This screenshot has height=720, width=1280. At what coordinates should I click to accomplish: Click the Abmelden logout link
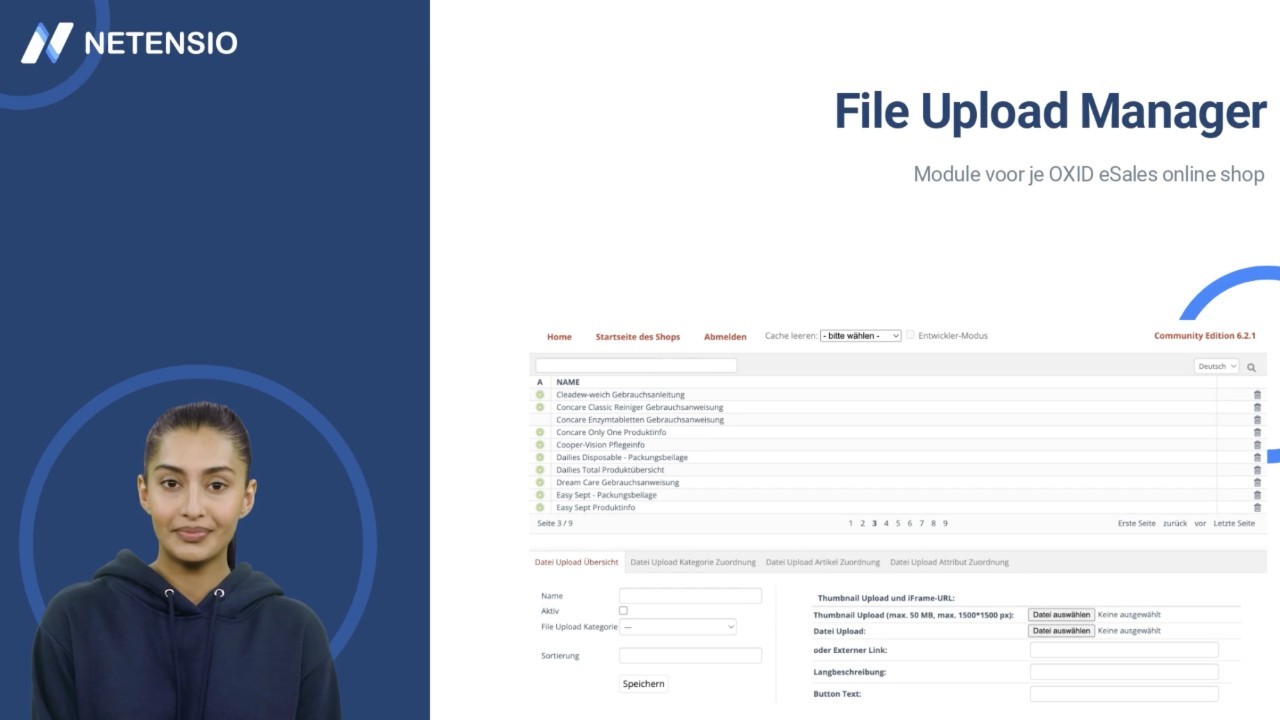(725, 337)
